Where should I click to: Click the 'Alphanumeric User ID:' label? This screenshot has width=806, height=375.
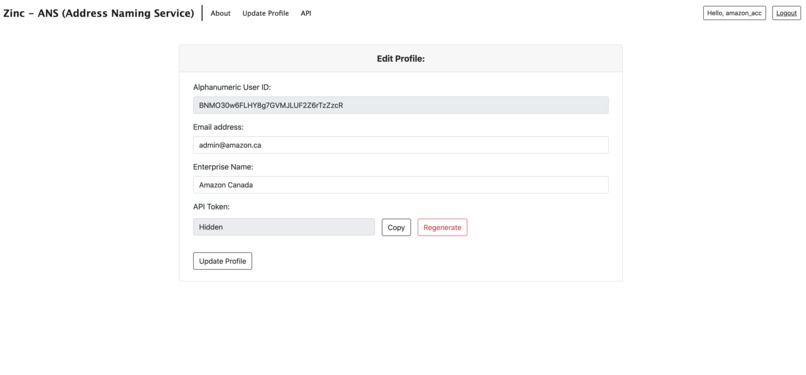(232, 87)
